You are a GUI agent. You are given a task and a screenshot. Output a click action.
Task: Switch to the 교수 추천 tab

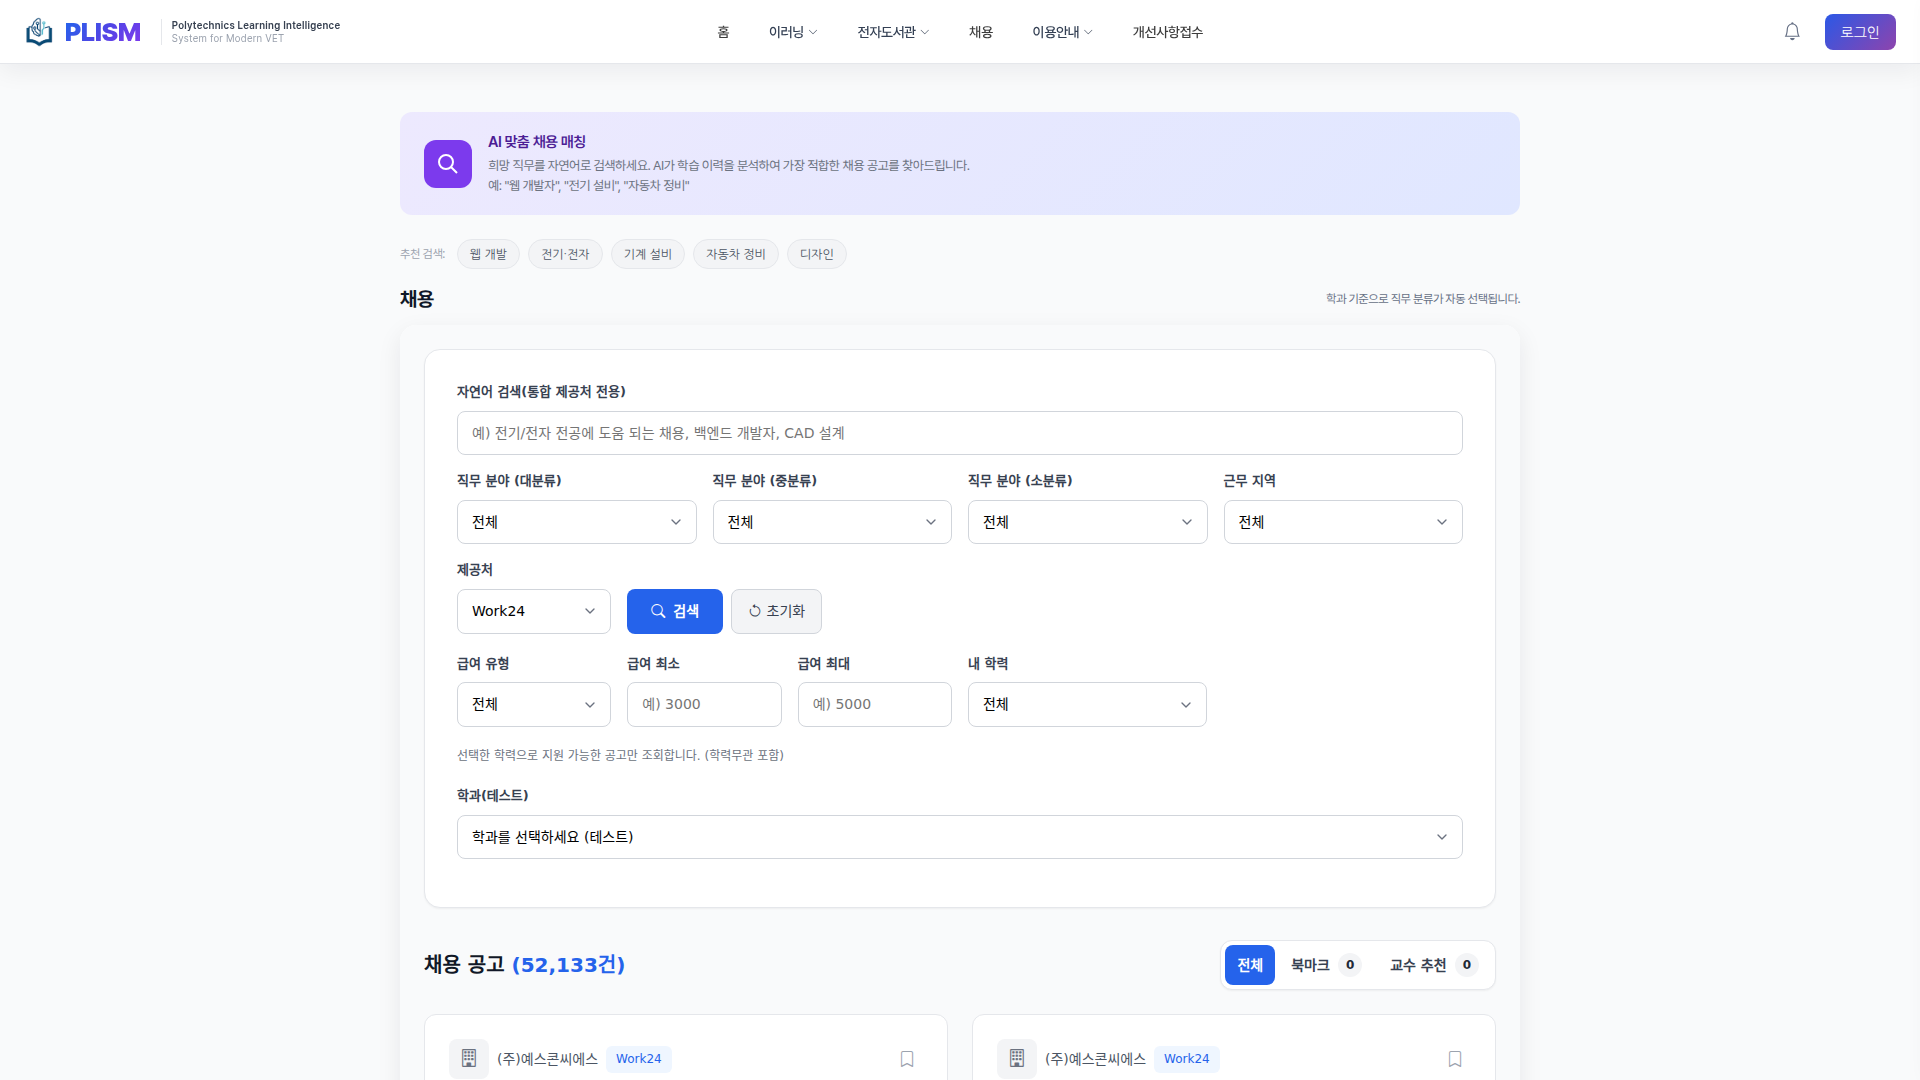[1431, 965]
